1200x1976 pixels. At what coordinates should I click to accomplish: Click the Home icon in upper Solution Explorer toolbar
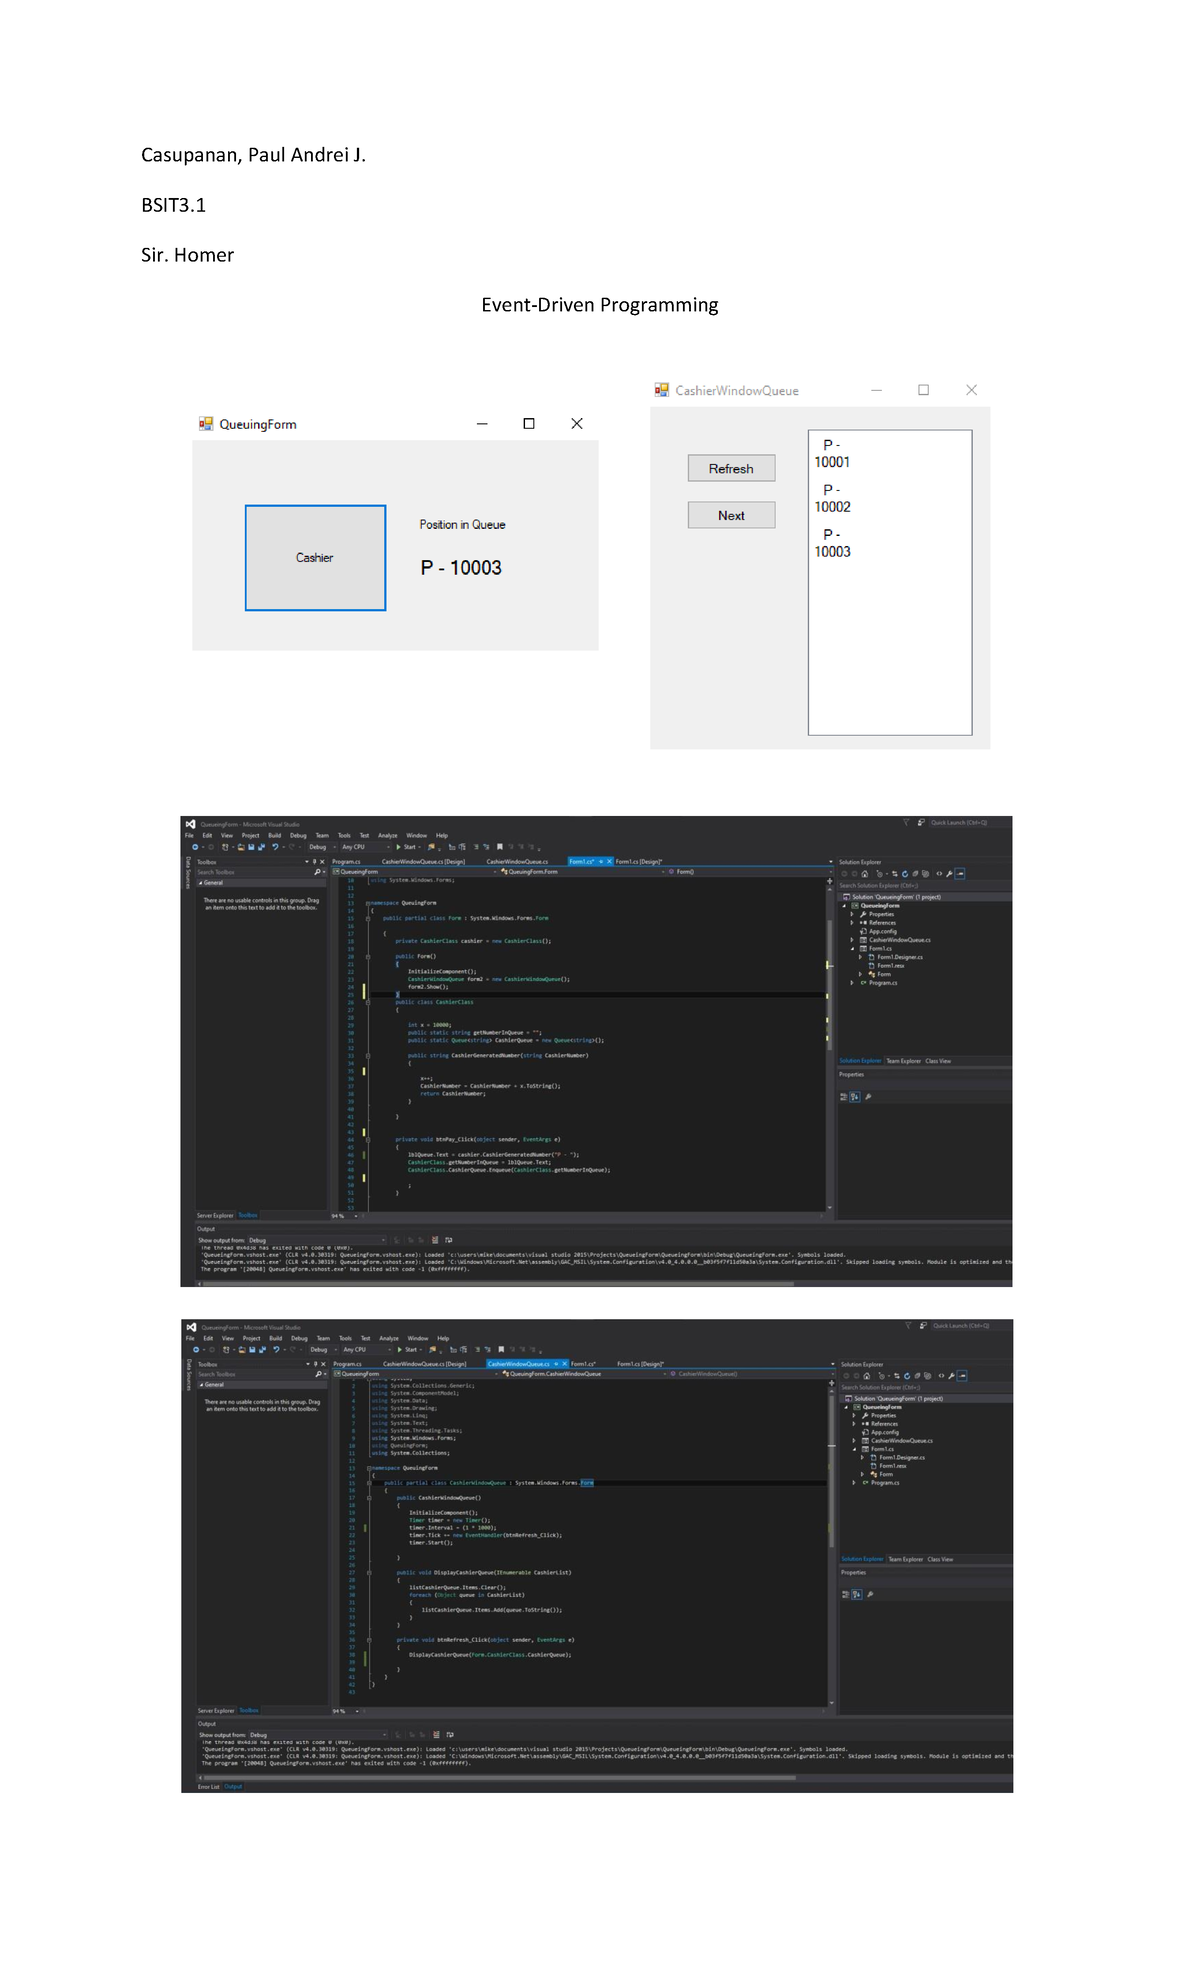(x=865, y=874)
